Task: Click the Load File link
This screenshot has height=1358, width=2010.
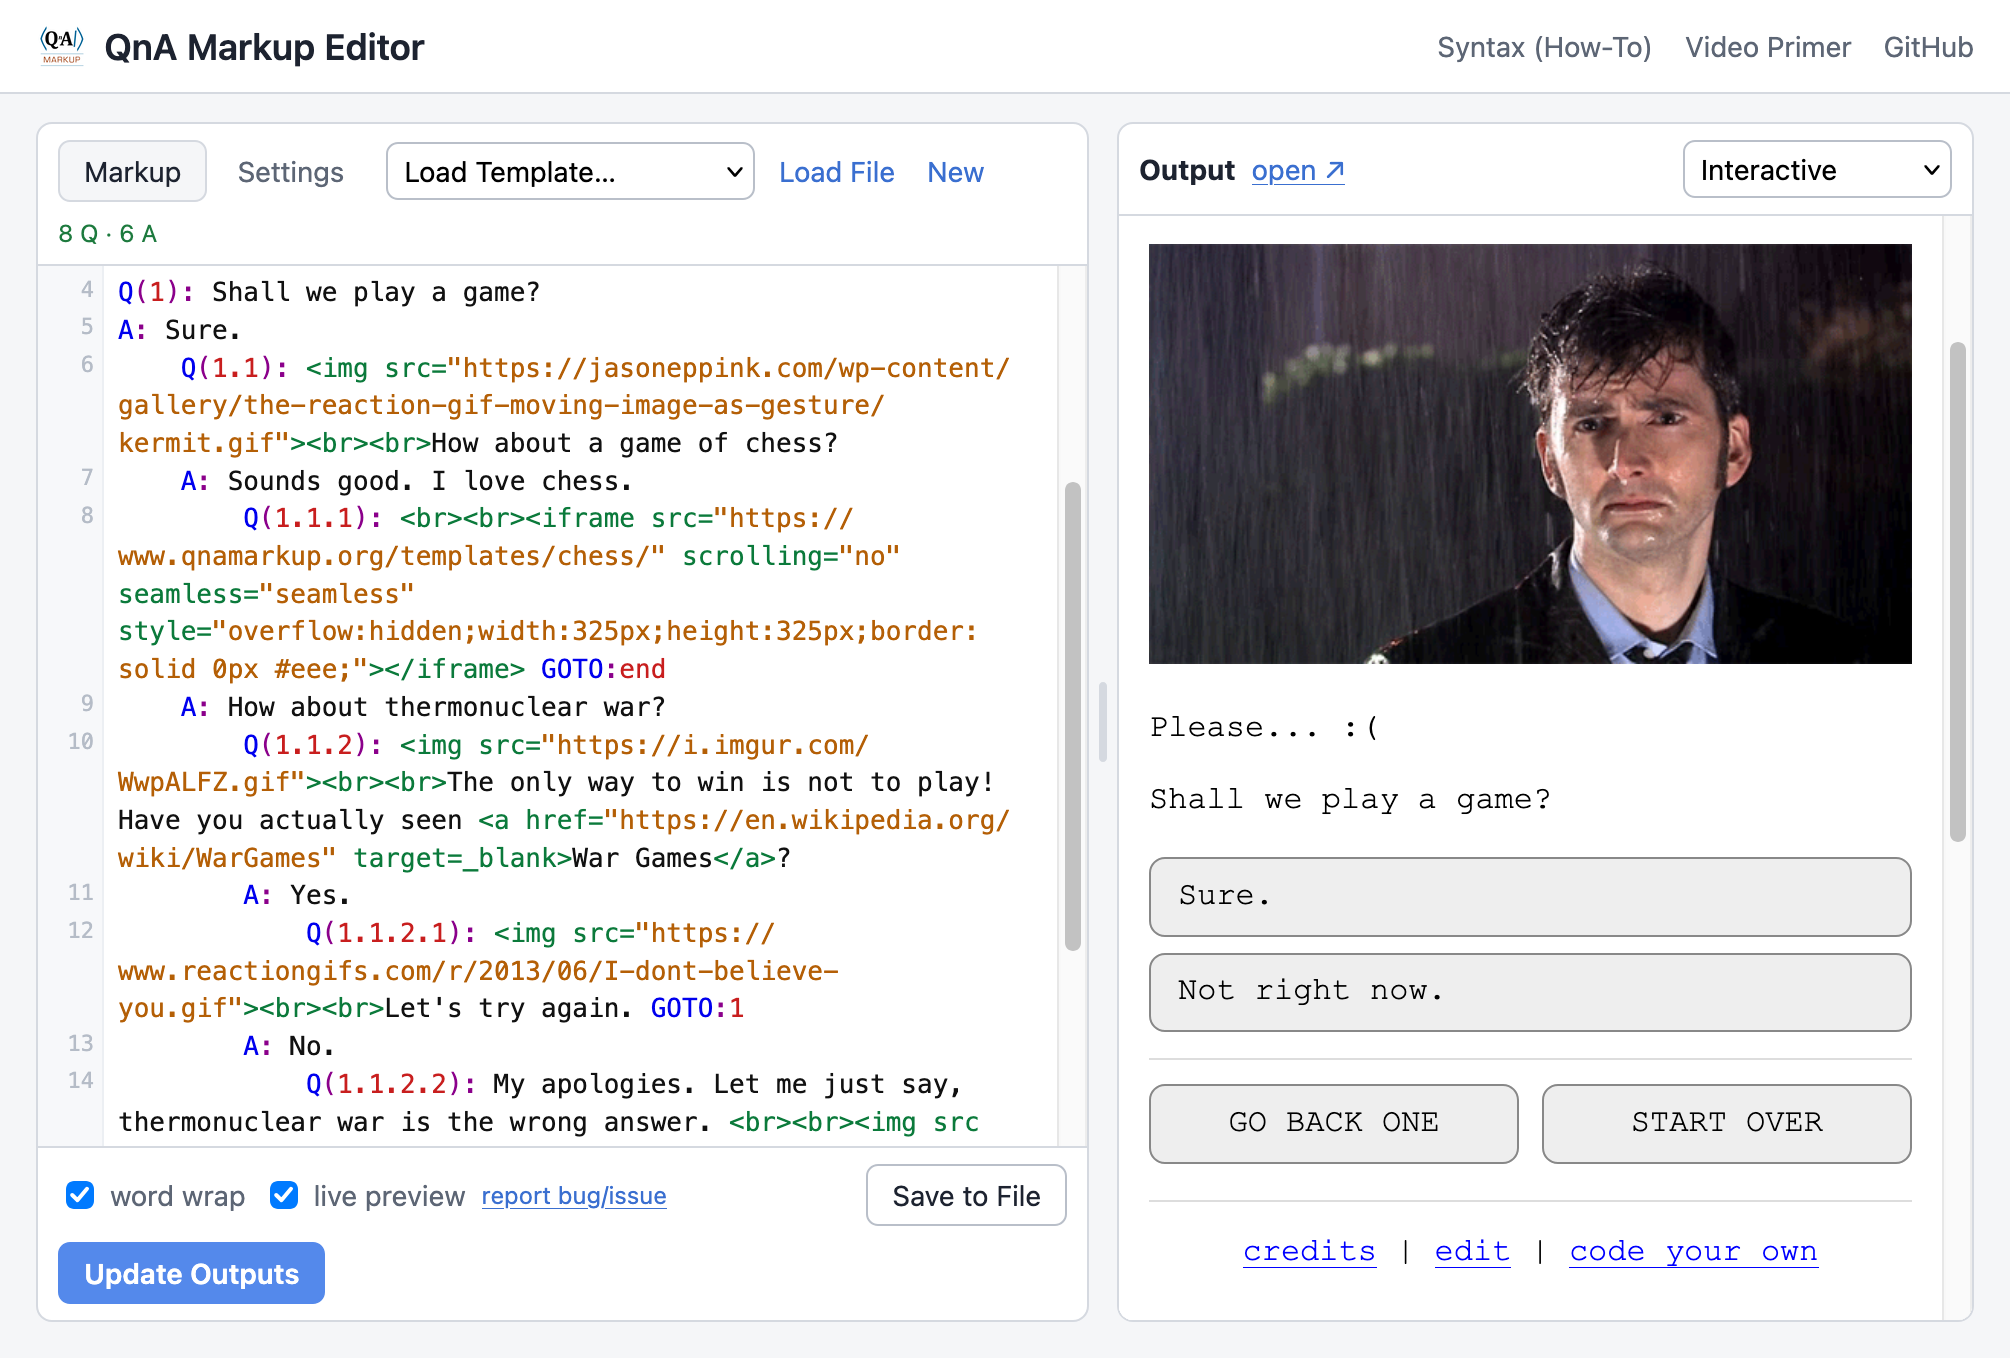Action: (x=836, y=172)
